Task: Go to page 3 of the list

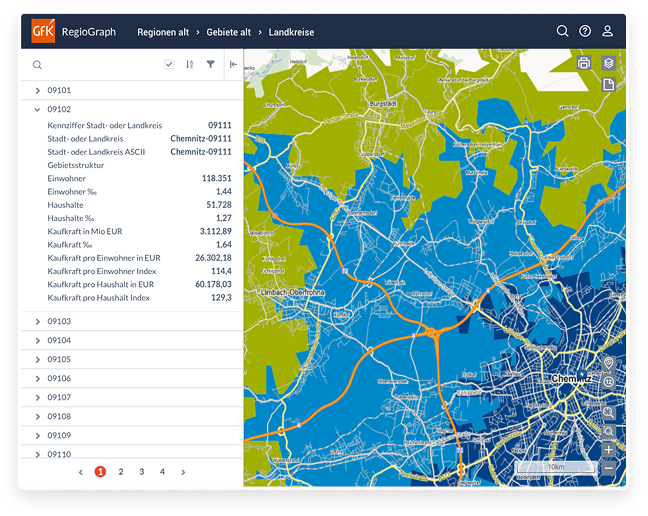Action: (x=141, y=471)
